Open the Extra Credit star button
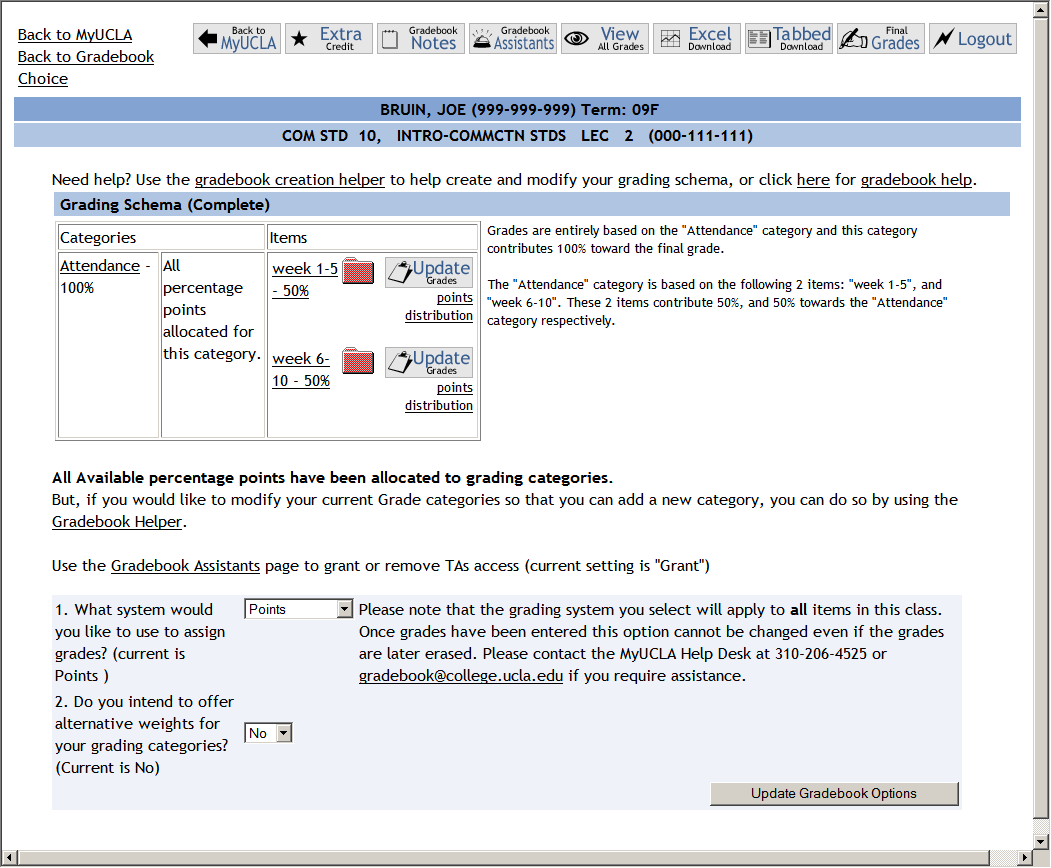 328,39
